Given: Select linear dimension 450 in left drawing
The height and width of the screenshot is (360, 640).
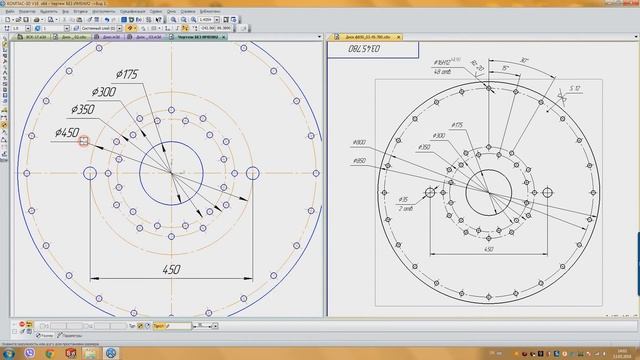Looking at the screenshot, I should click(x=171, y=269).
